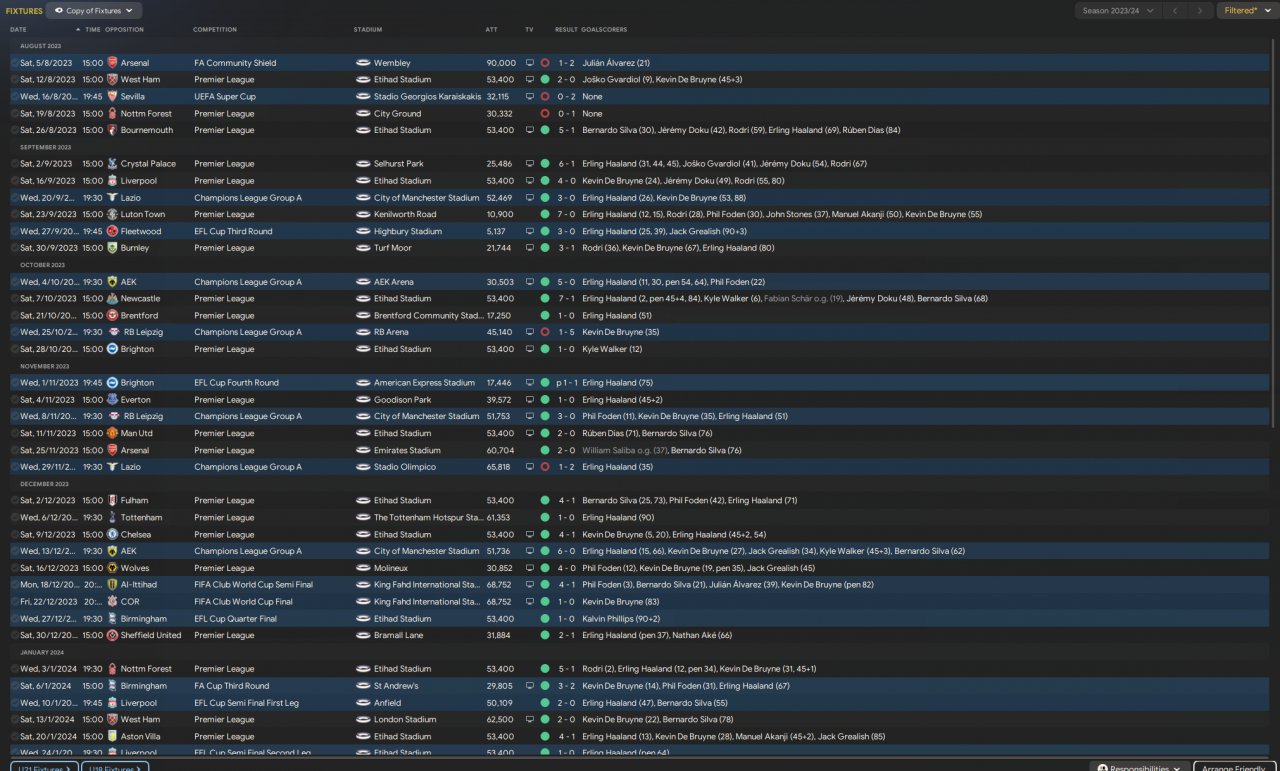Open the Stadio Olimpico stadium link

click(405, 467)
